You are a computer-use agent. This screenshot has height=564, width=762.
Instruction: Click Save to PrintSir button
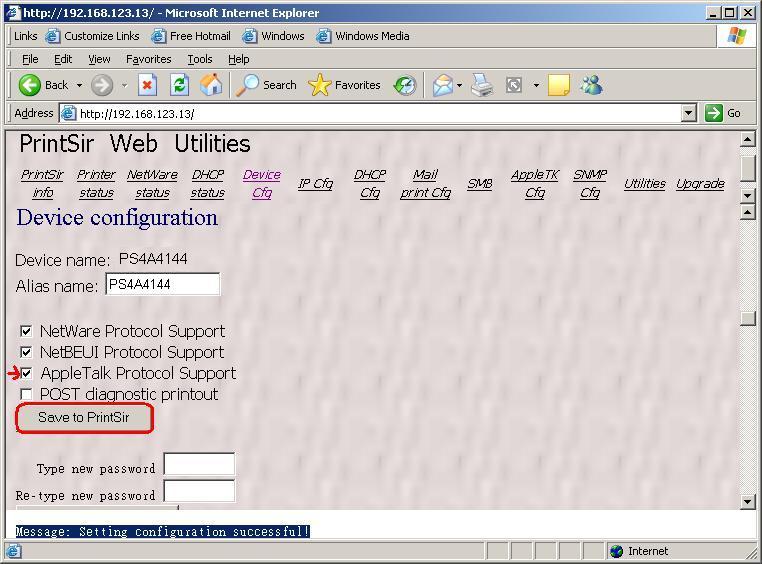pyautogui.click(x=84, y=417)
